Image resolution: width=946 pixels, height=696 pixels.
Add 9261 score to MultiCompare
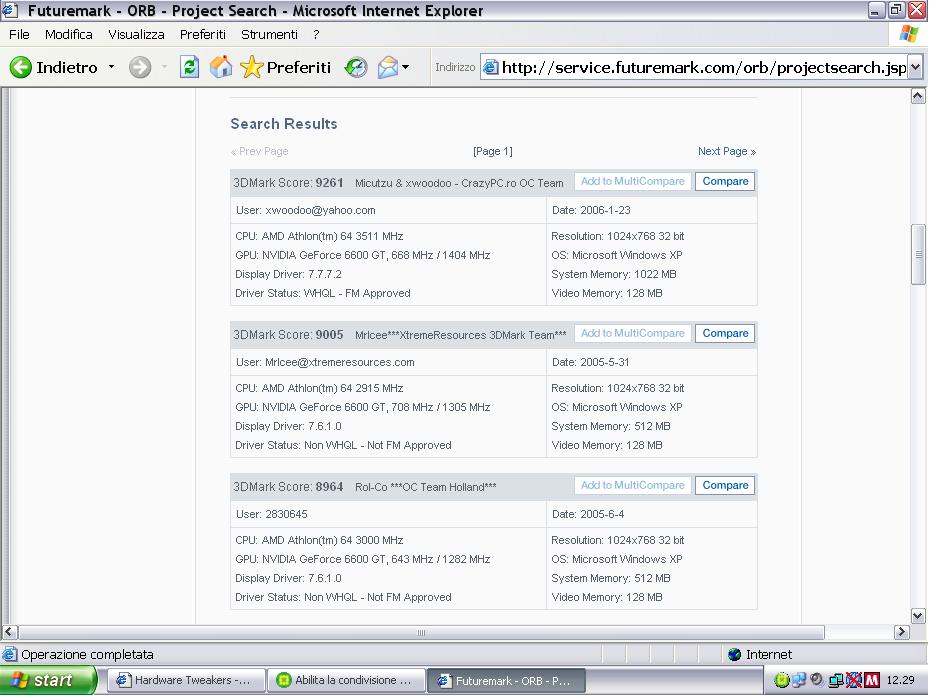632,182
